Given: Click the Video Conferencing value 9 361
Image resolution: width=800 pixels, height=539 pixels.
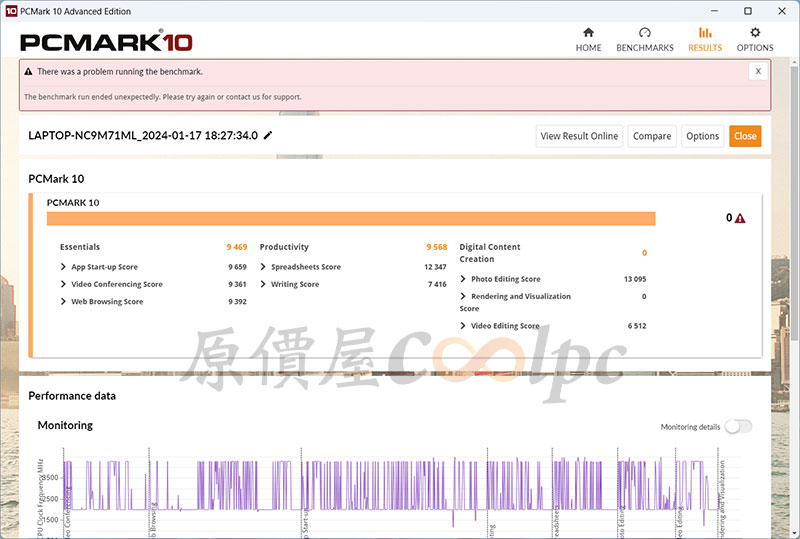Looking at the screenshot, I should pos(237,284).
